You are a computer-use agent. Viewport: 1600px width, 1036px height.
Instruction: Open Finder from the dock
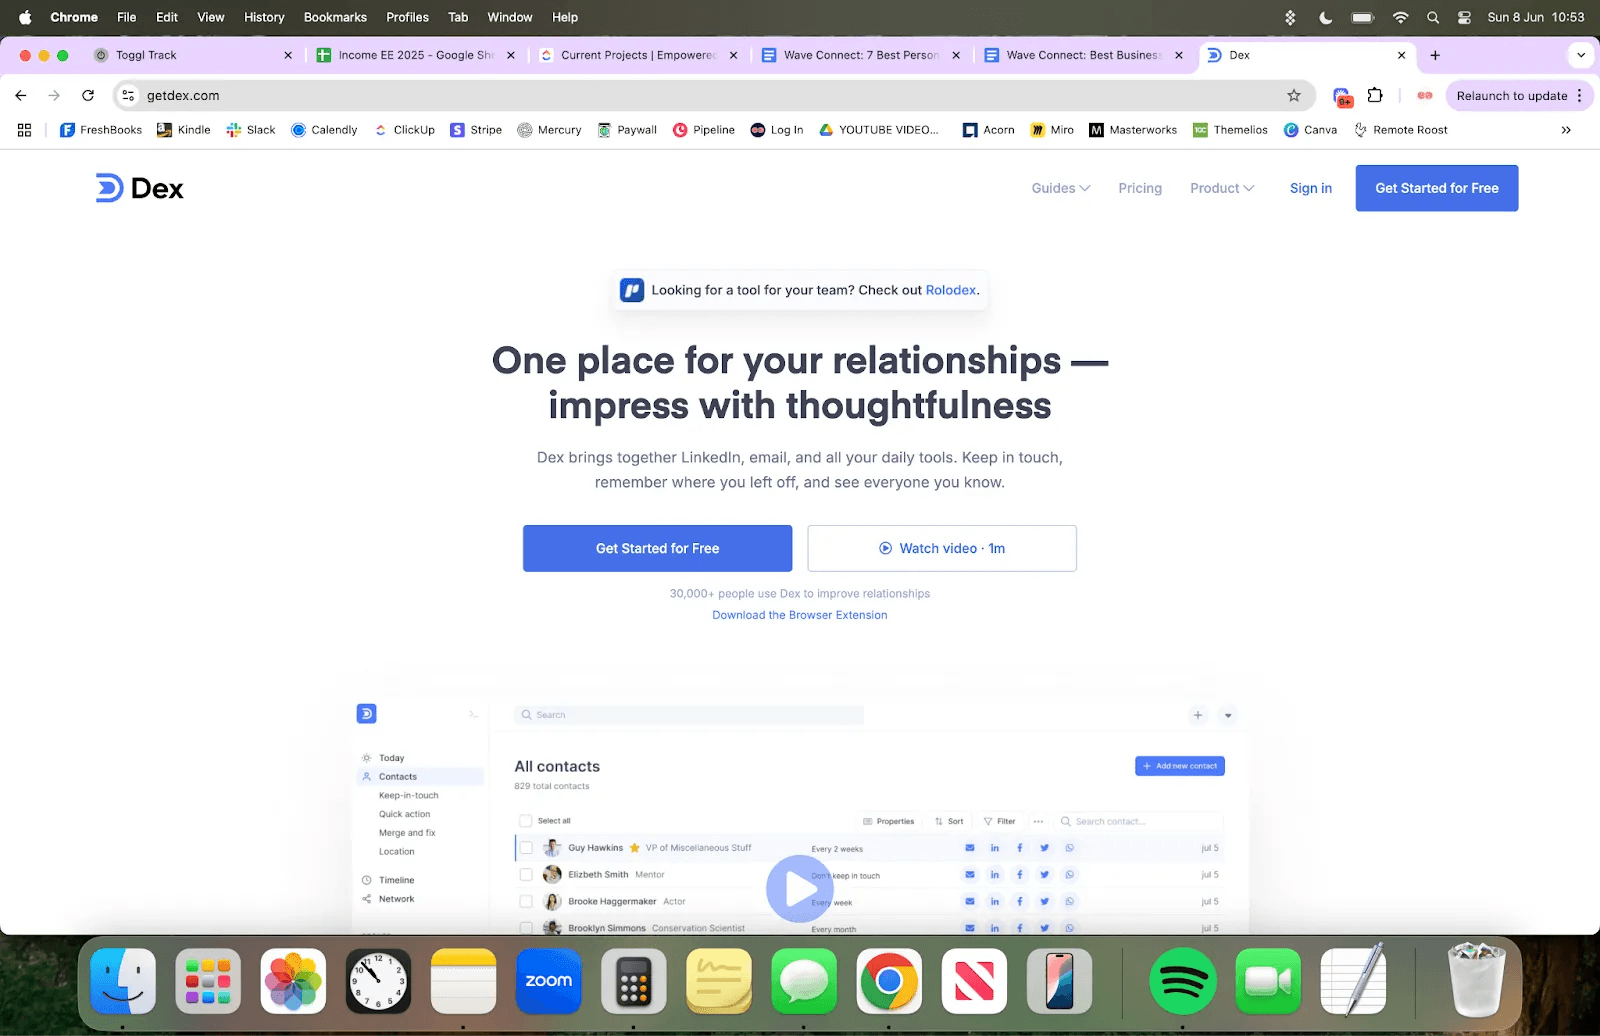123,981
